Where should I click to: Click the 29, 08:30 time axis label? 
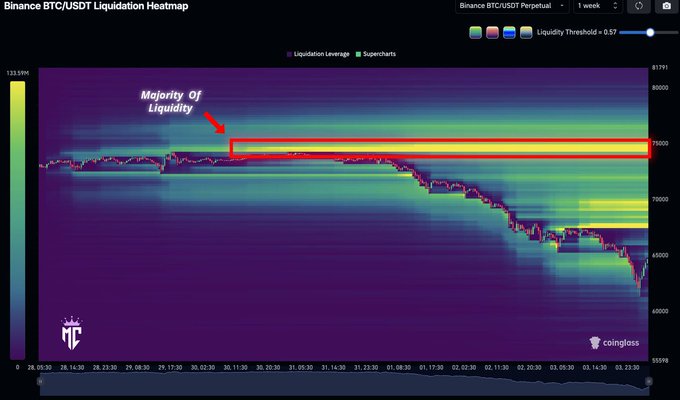(x=137, y=367)
